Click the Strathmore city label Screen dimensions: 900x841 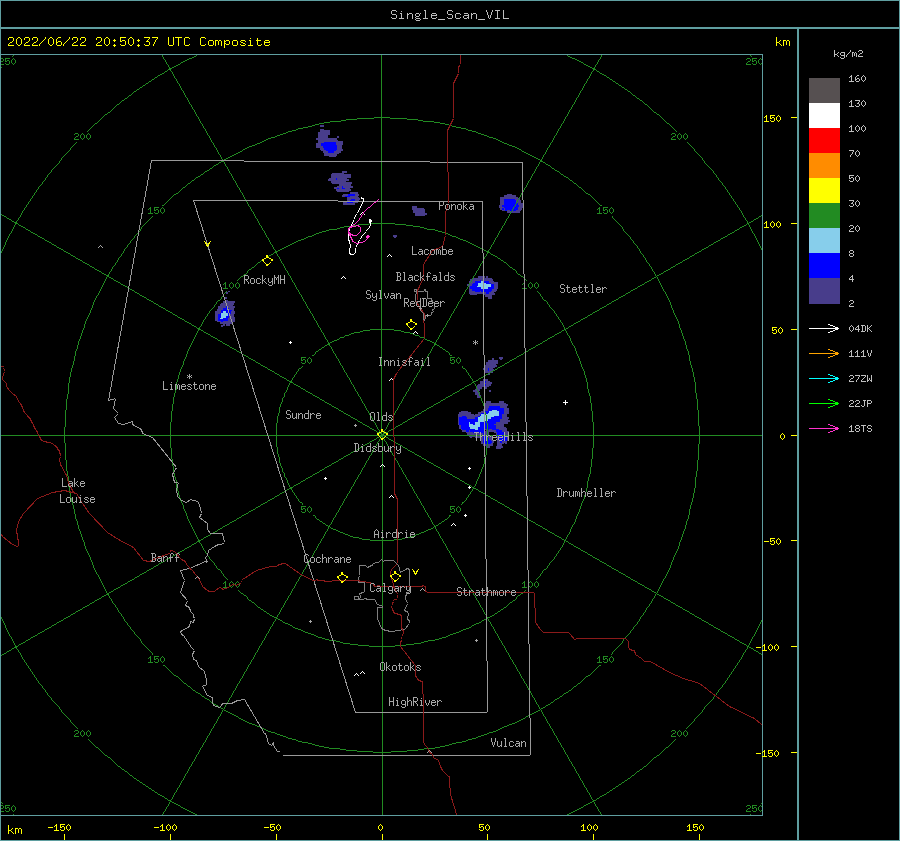click(x=486, y=592)
